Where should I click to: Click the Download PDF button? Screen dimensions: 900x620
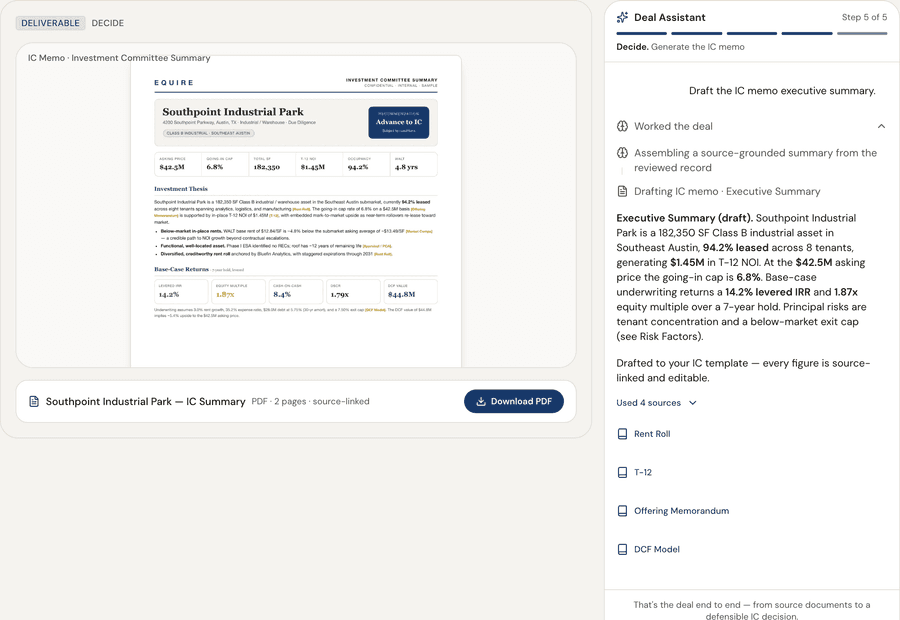point(514,401)
